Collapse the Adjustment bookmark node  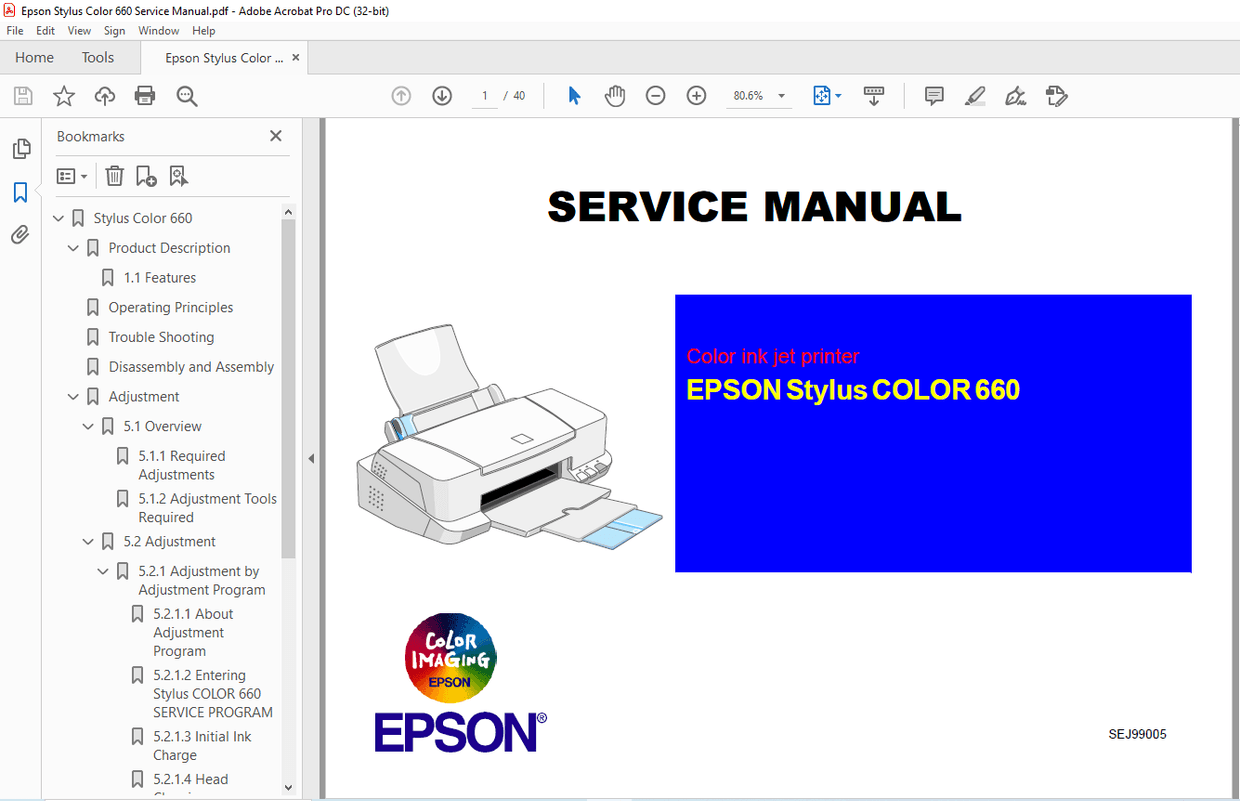(72, 396)
